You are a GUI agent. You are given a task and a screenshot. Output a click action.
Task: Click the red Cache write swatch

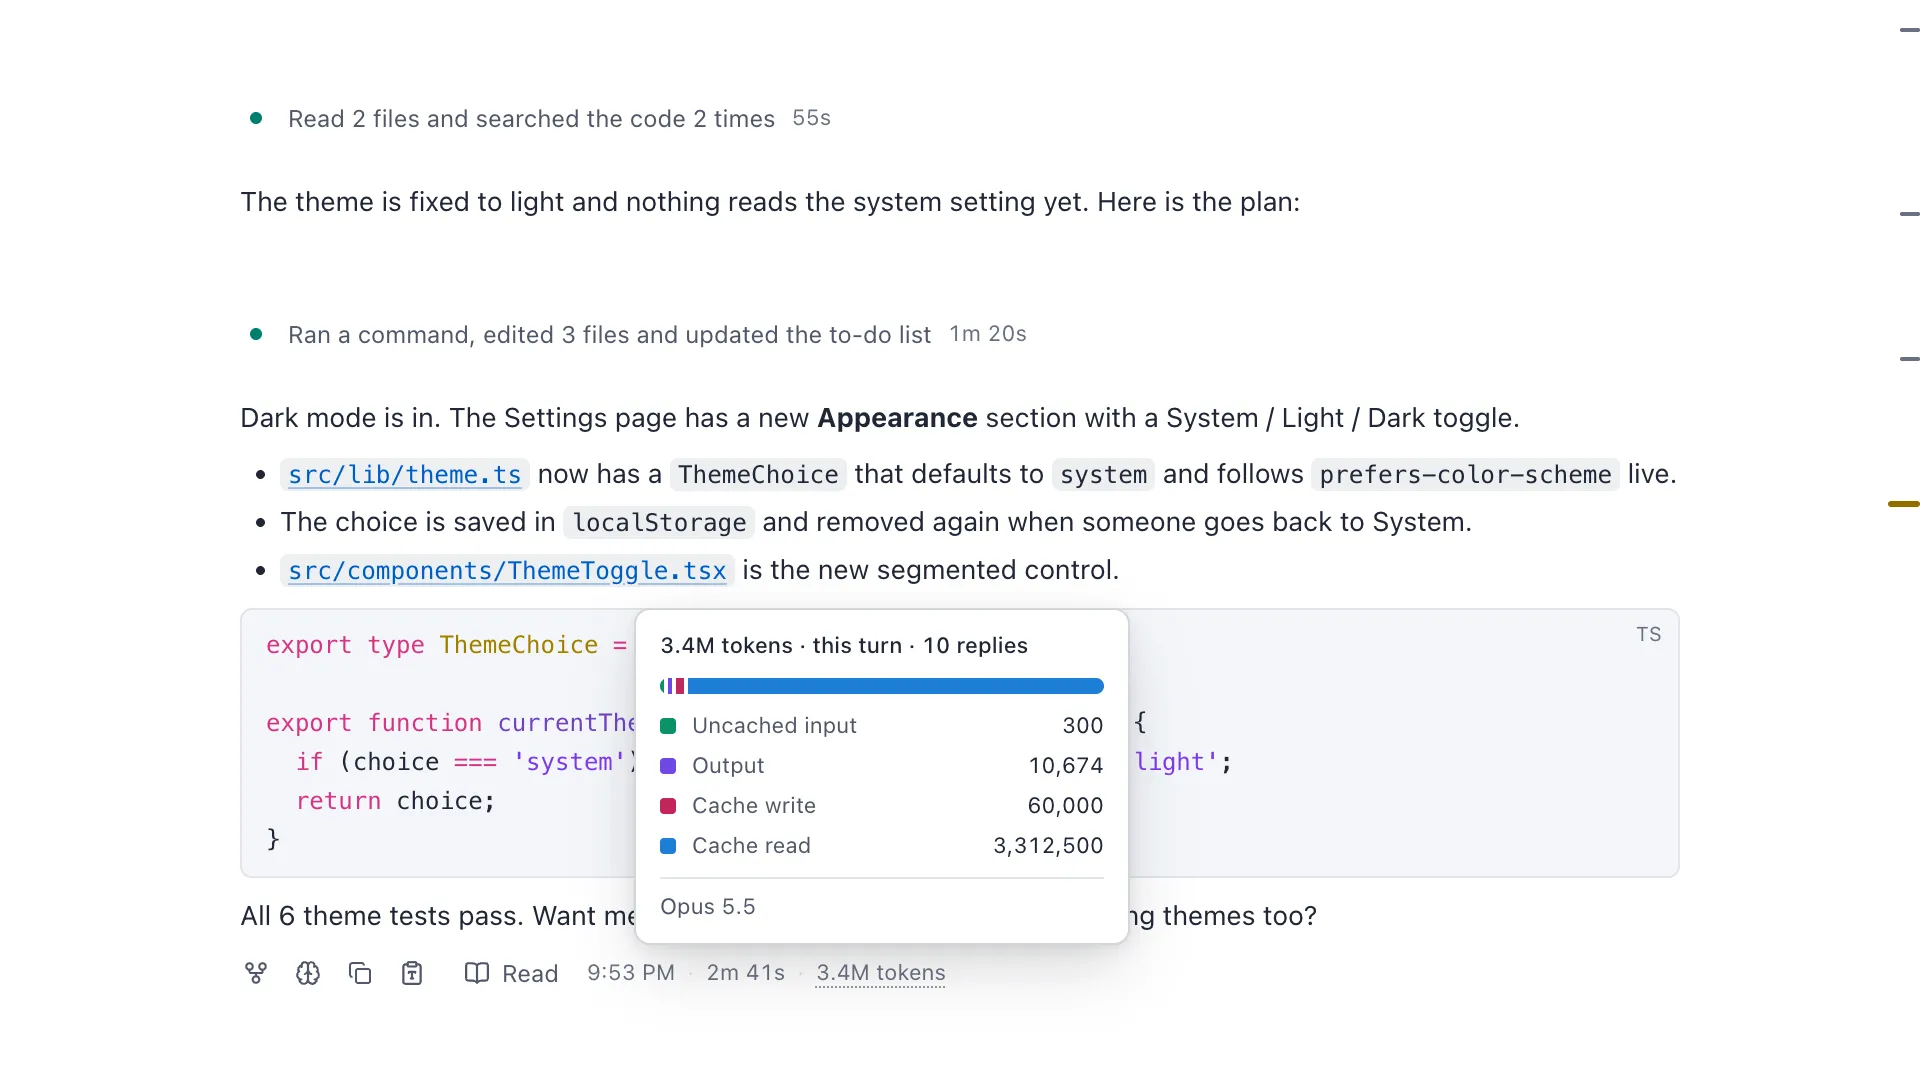tap(668, 806)
